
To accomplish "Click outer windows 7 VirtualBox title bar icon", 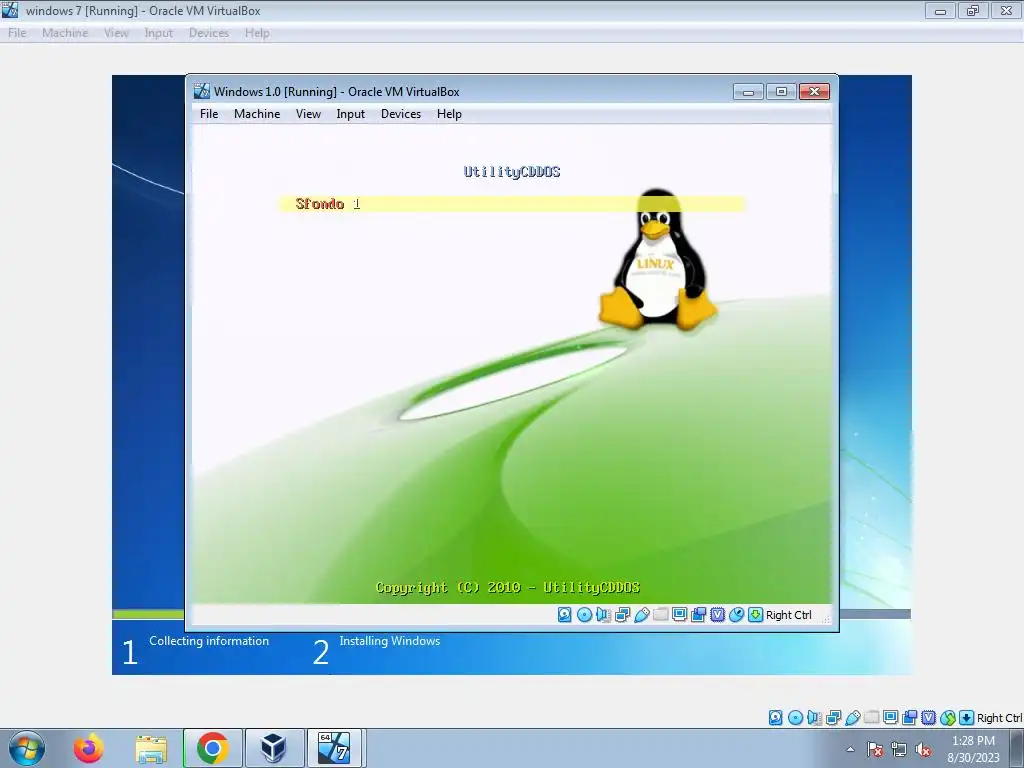I will [x=10, y=10].
